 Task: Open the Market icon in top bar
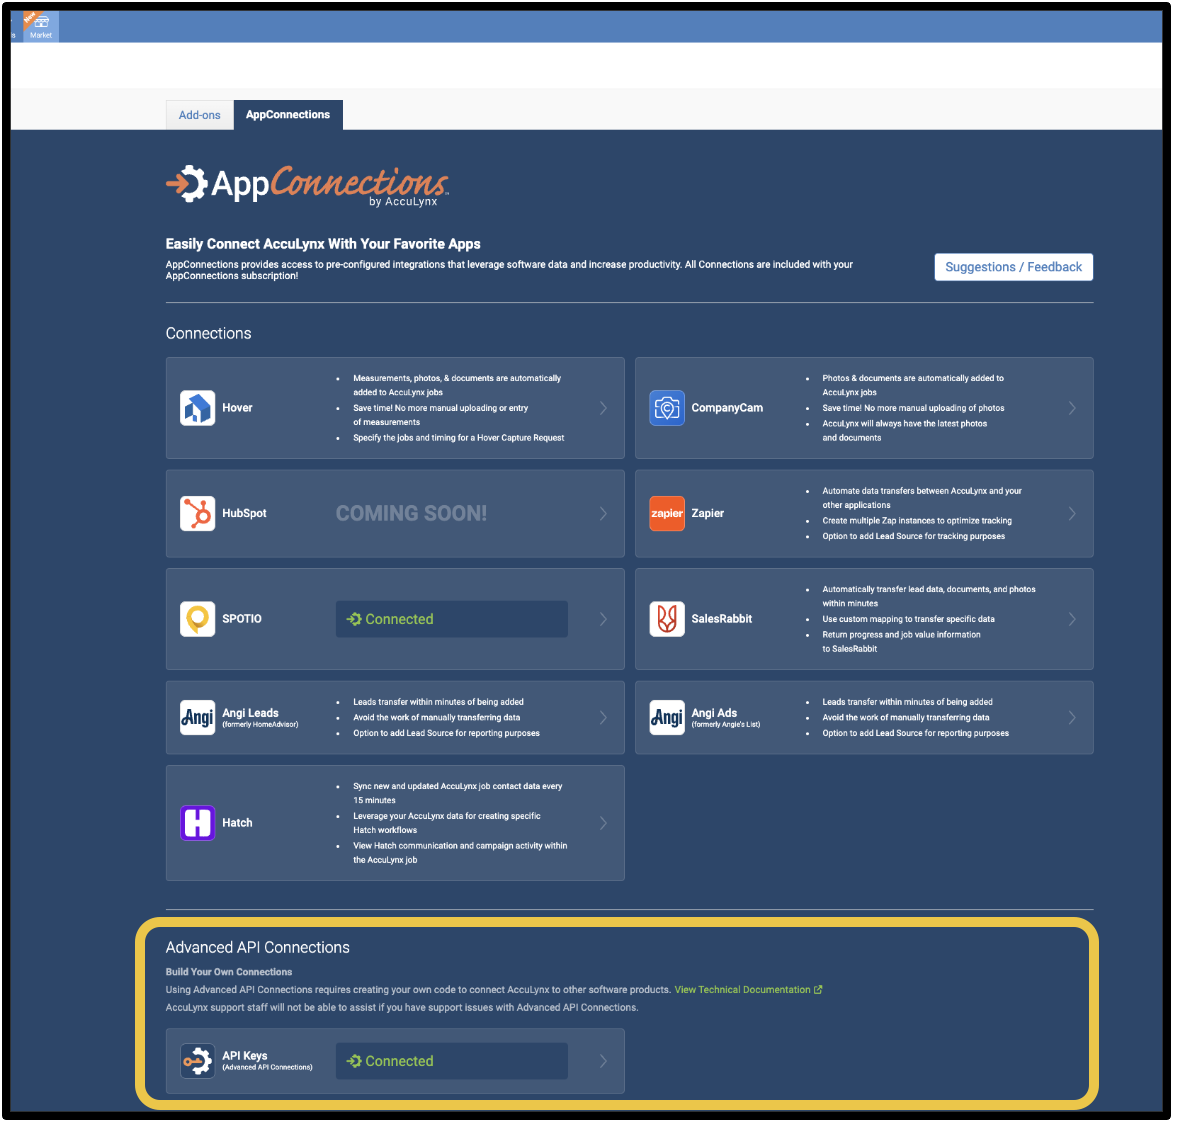coord(41,27)
